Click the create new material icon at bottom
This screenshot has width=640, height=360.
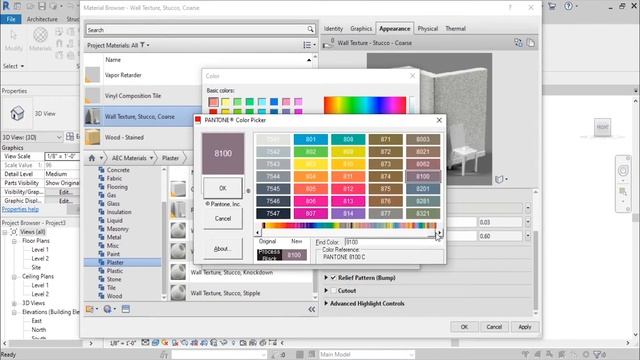coord(109,309)
